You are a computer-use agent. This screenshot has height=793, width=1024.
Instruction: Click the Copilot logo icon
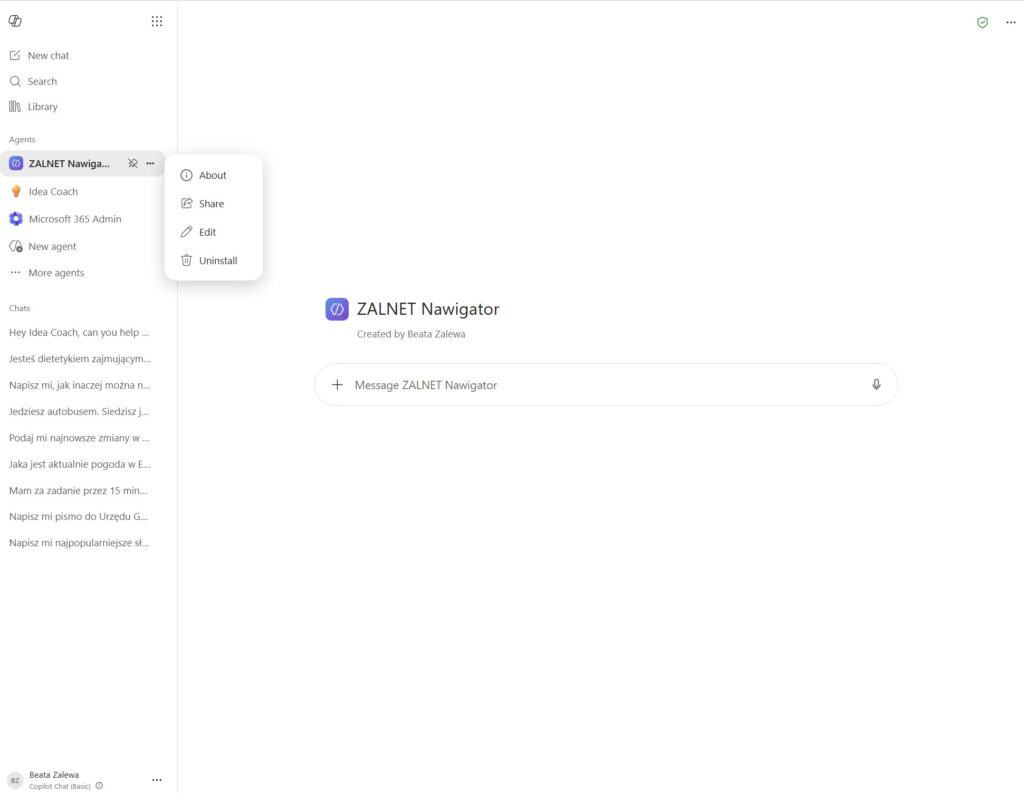tap(15, 21)
